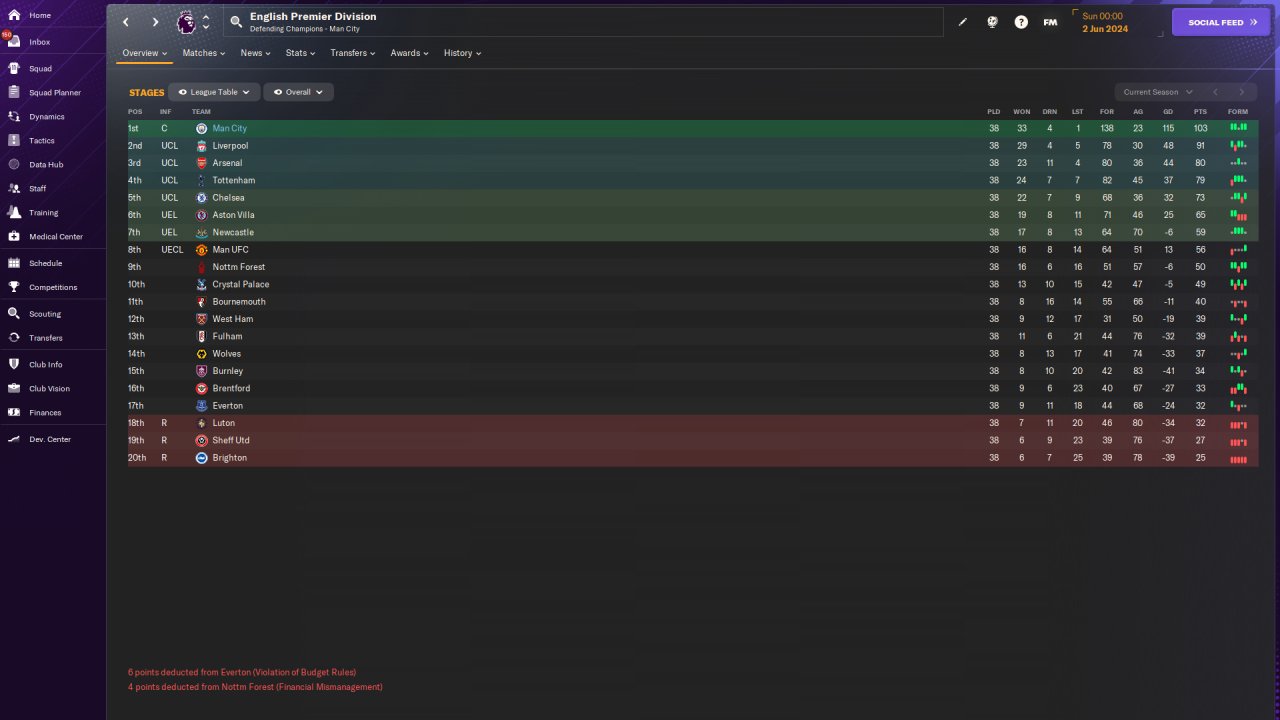Open the Liverpool team link
This screenshot has width=1280, height=720.
click(x=230, y=146)
